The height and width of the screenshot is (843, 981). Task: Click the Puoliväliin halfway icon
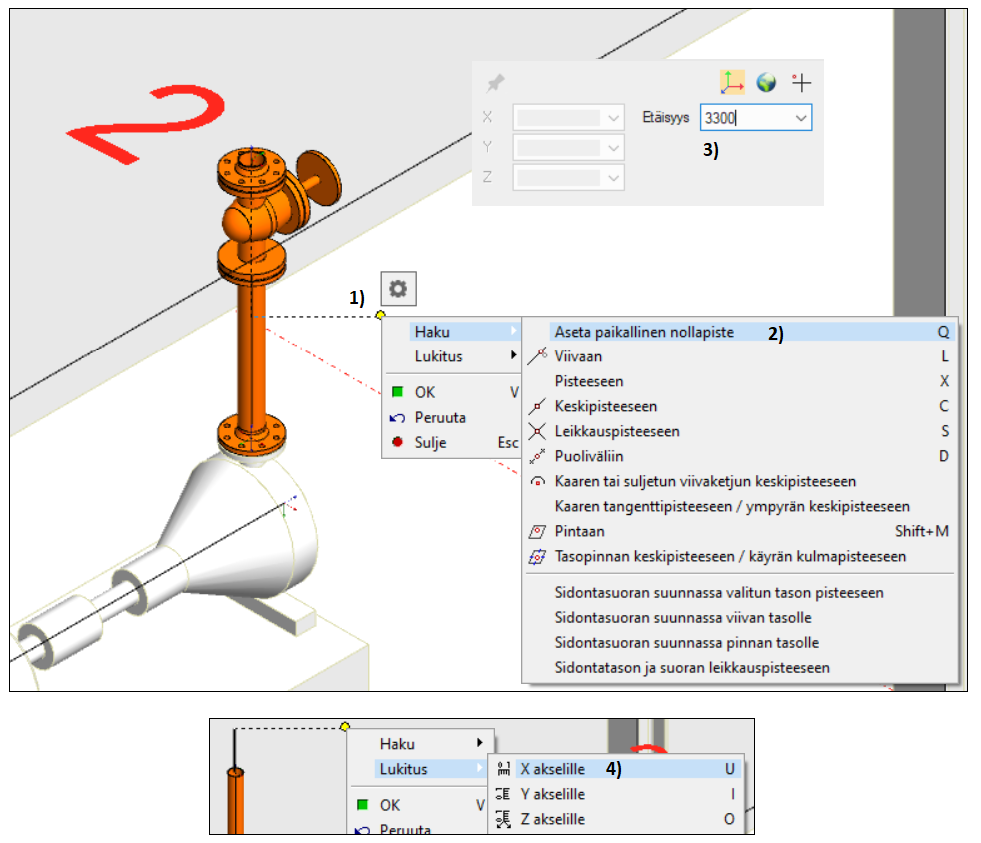tap(537, 456)
